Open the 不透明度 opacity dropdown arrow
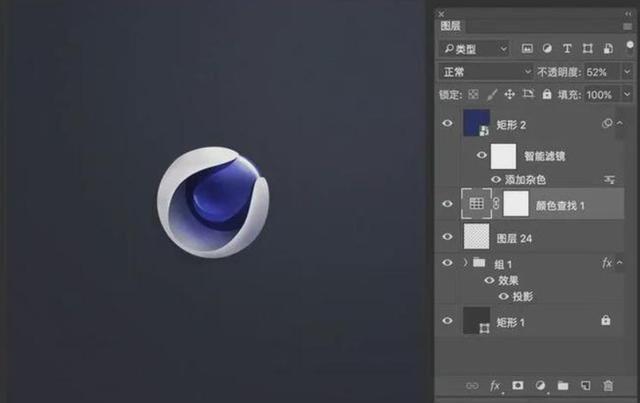640x403 pixels. coord(627,72)
